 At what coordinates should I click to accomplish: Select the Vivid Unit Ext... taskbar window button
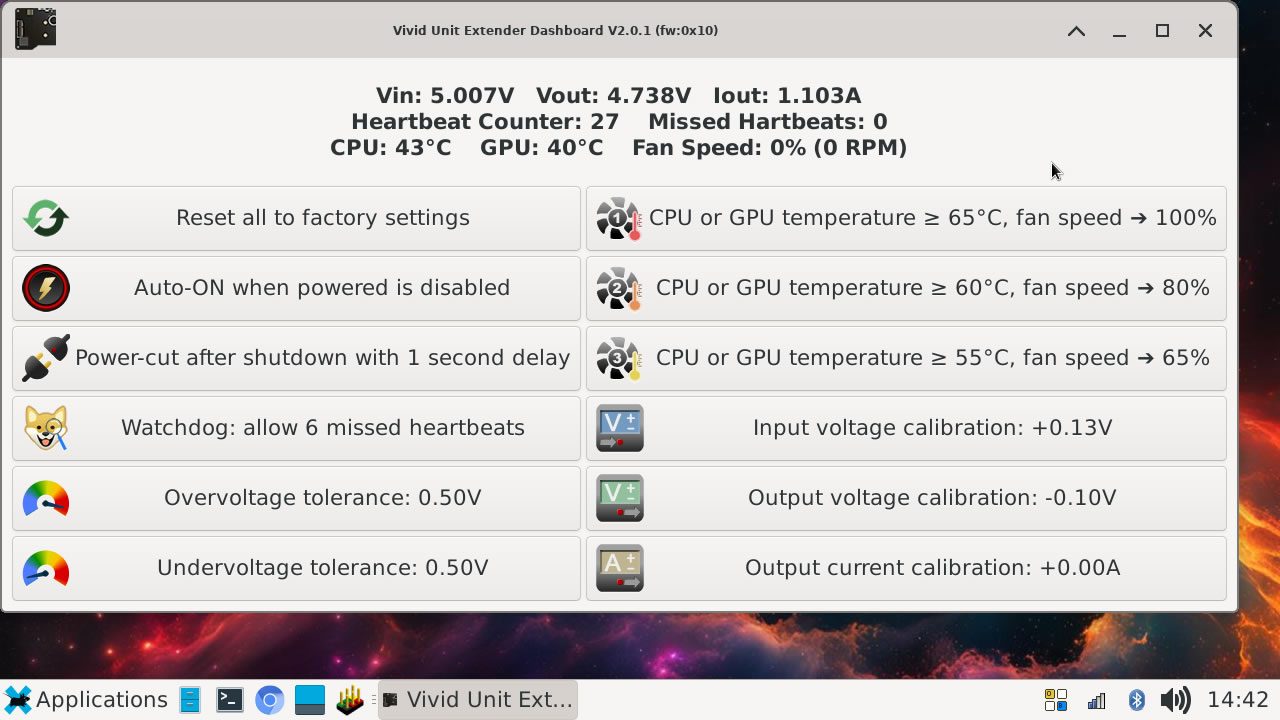pyautogui.click(x=478, y=699)
